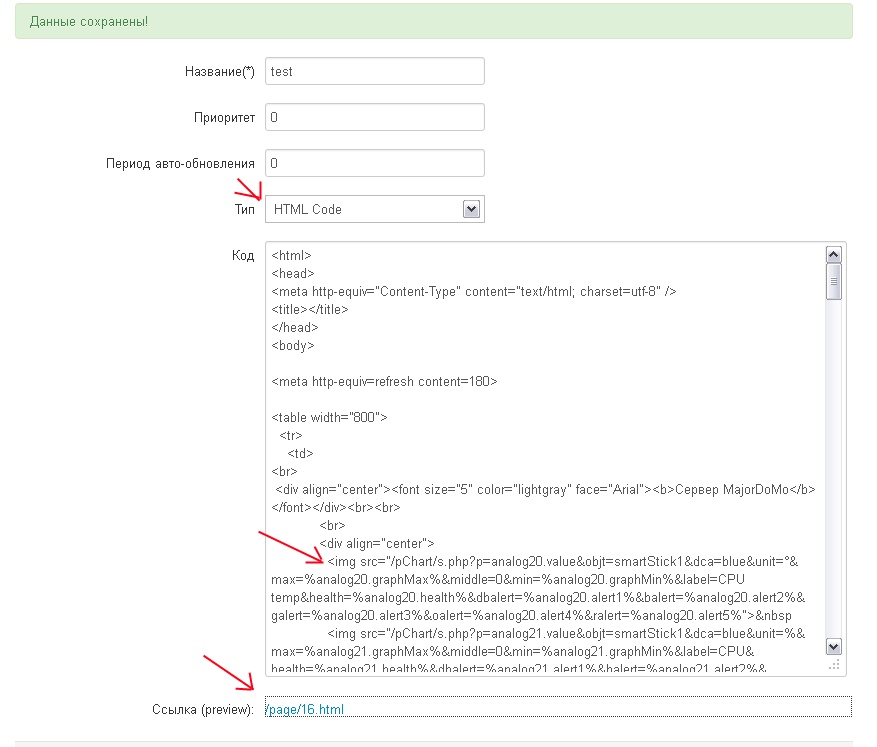Open the /page/16.html preview link

click(x=306, y=709)
